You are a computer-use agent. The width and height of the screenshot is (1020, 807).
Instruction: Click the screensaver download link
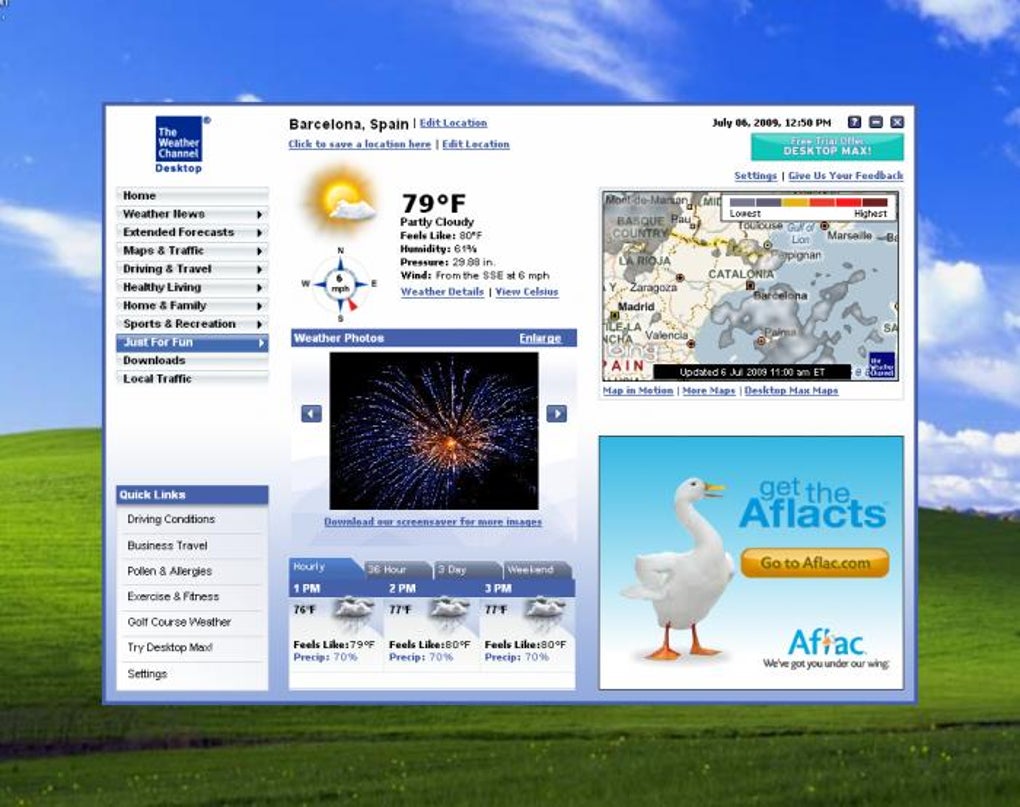click(433, 522)
